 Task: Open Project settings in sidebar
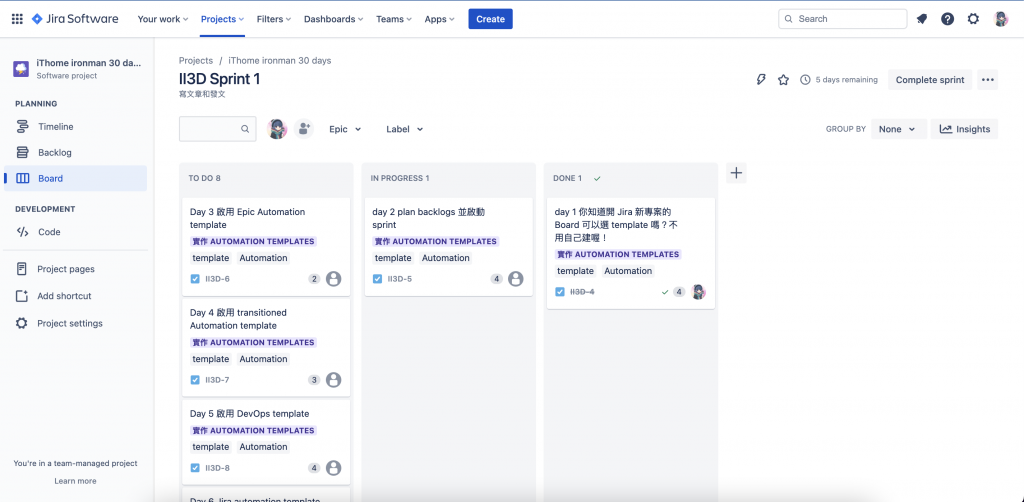pyautogui.click(x=75, y=323)
